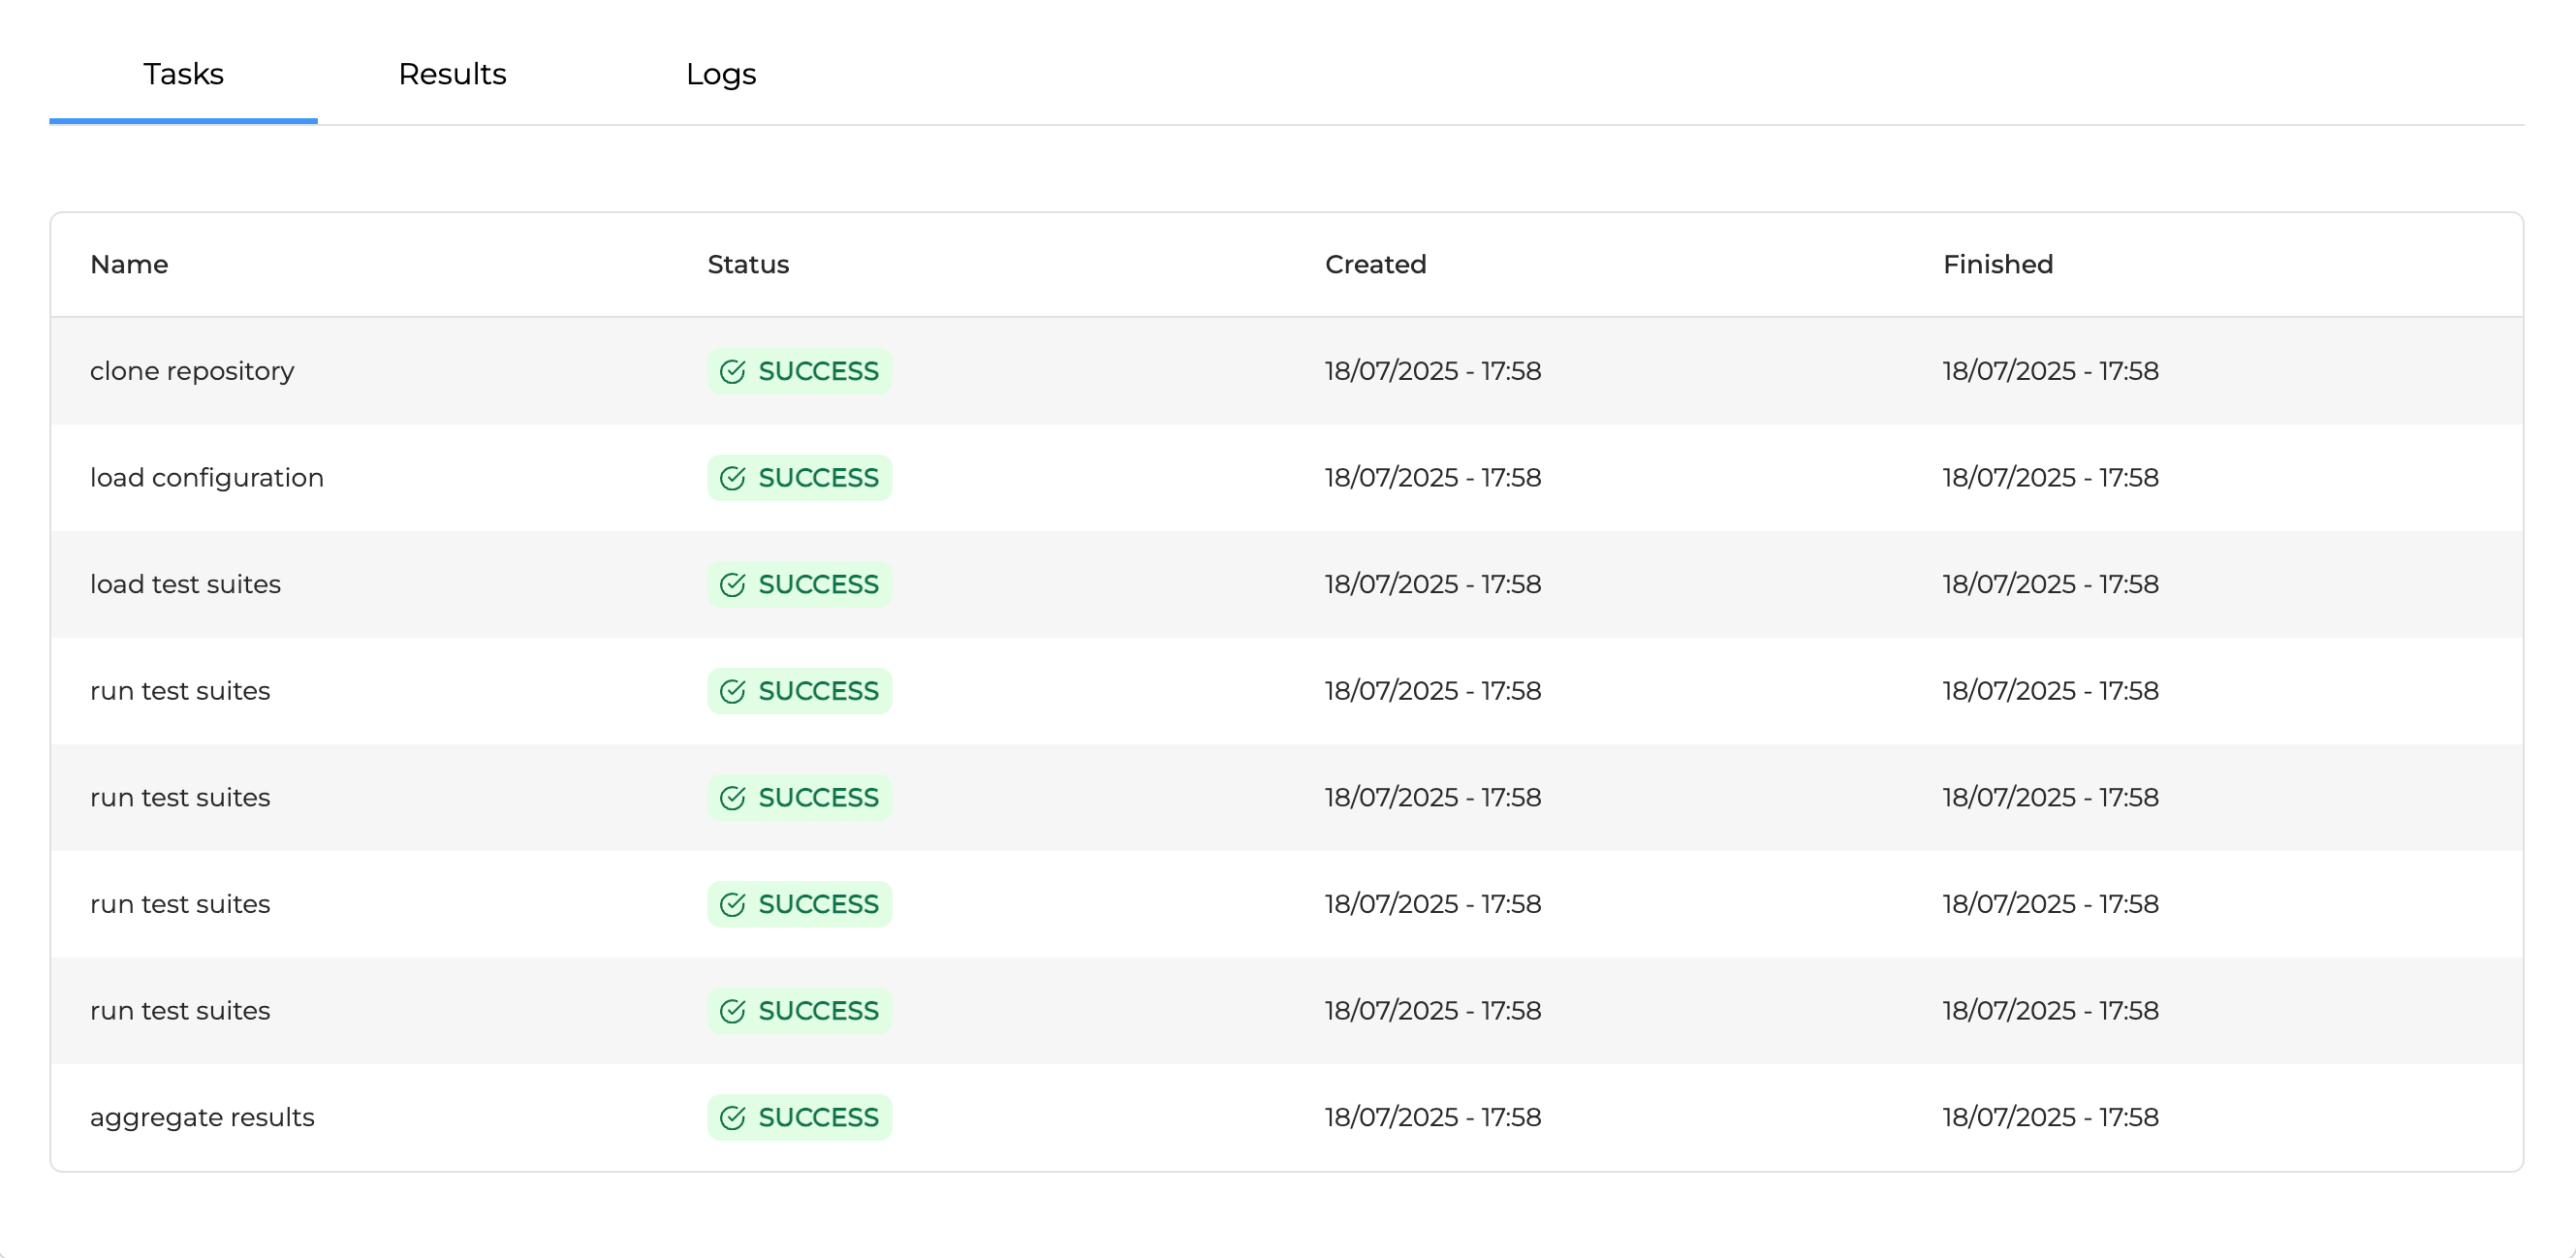Select the load configuration task name

coord(207,478)
